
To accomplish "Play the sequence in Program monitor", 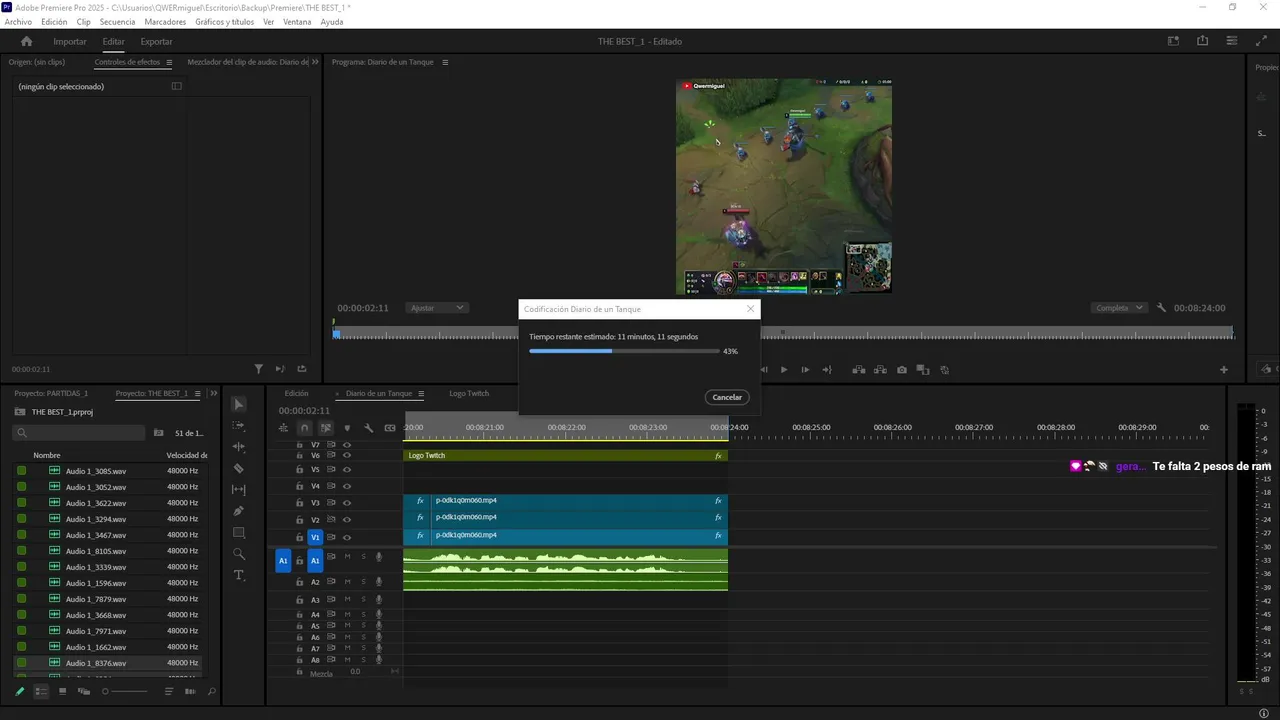I will click(x=783, y=370).
